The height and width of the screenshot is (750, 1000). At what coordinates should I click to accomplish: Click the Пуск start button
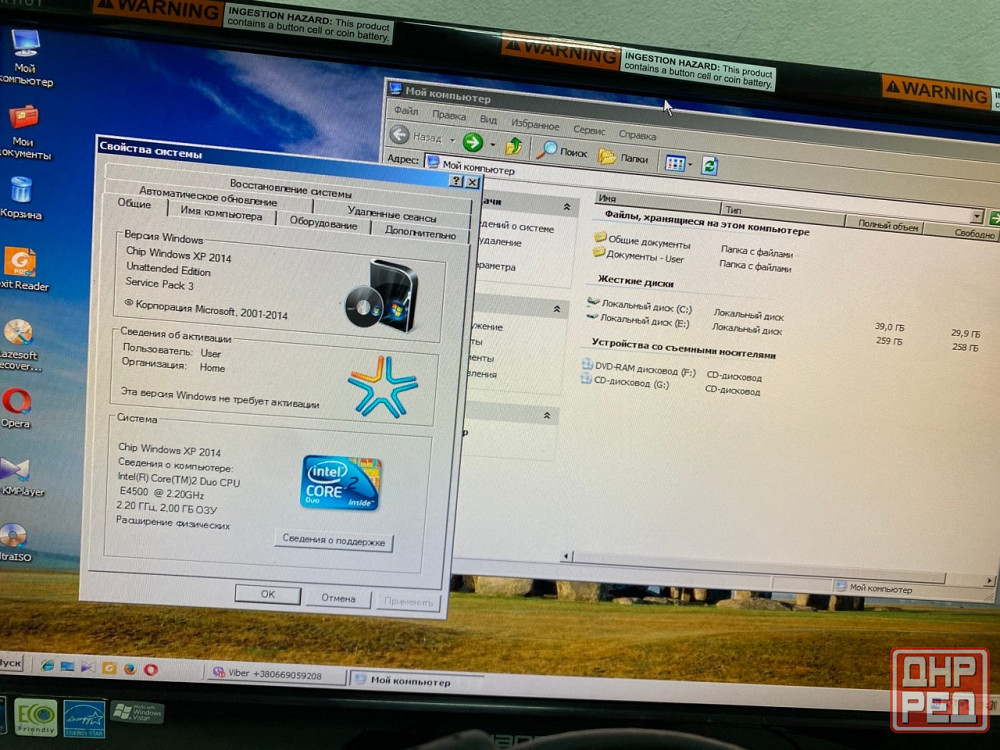10,663
